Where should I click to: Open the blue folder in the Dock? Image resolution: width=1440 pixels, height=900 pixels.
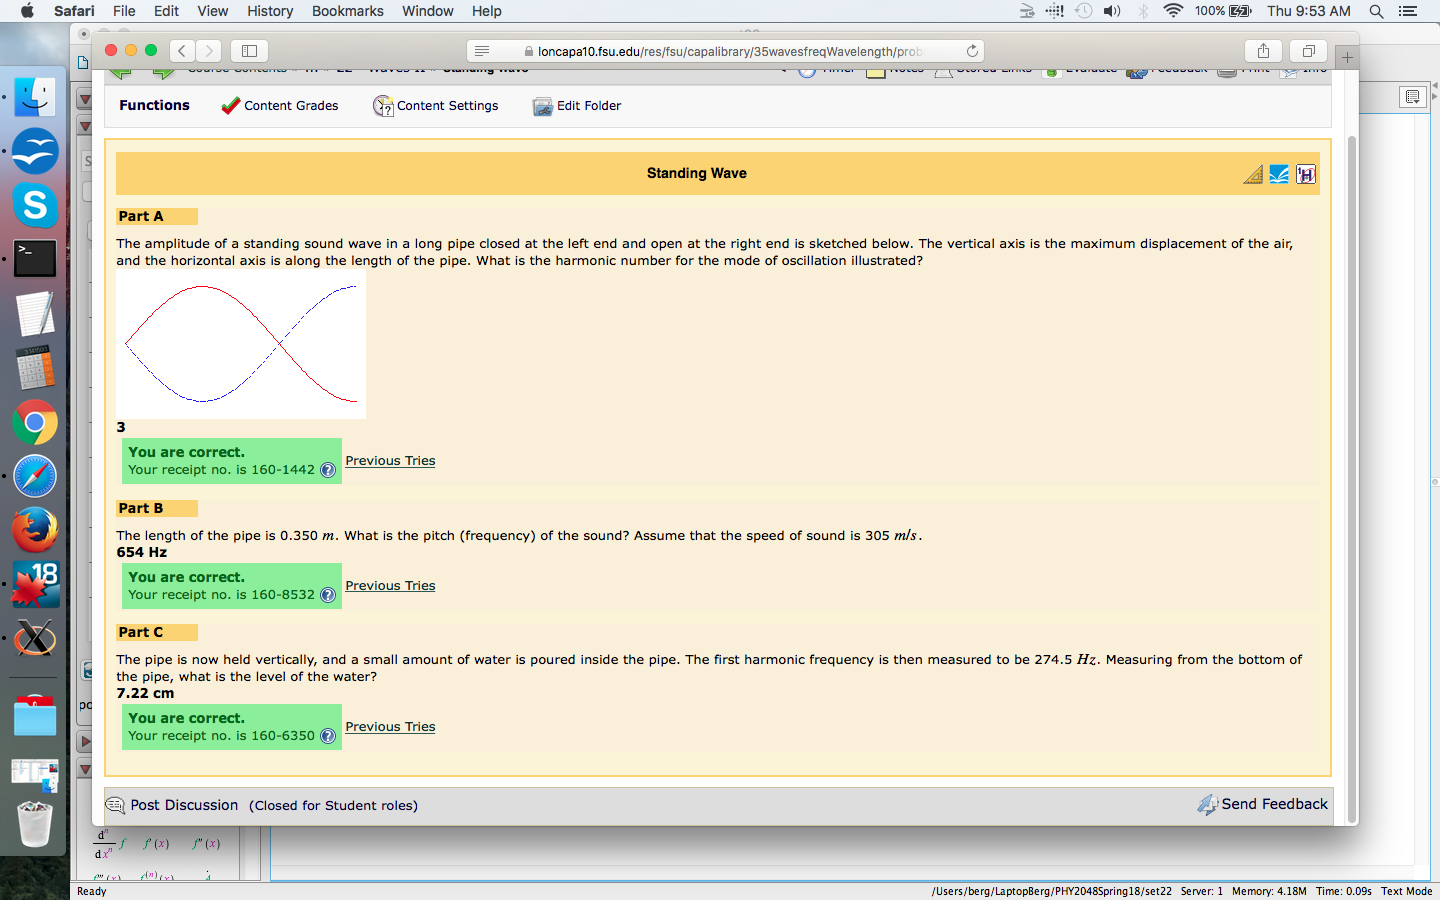pyautogui.click(x=35, y=715)
